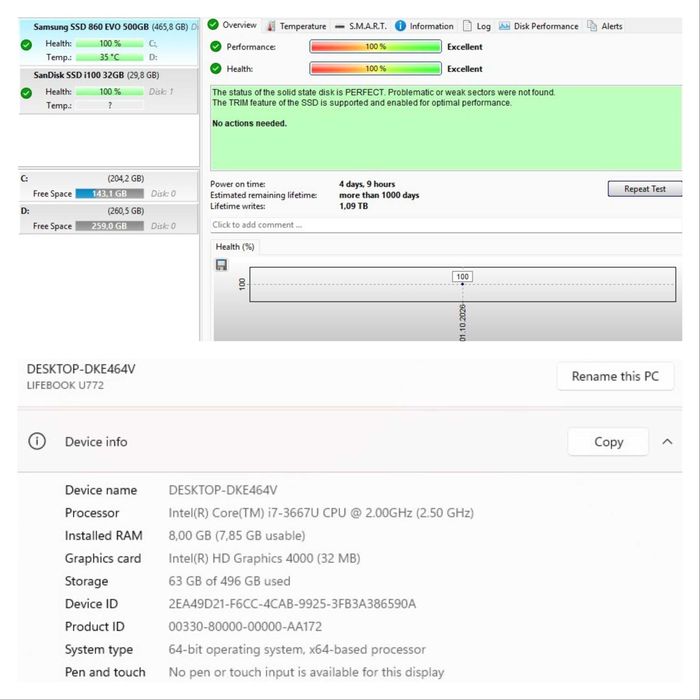The height and width of the screenshot is (700, 700).
Task: Click the Log document icon
Action: pyautogui.click(x=467, y=26)
